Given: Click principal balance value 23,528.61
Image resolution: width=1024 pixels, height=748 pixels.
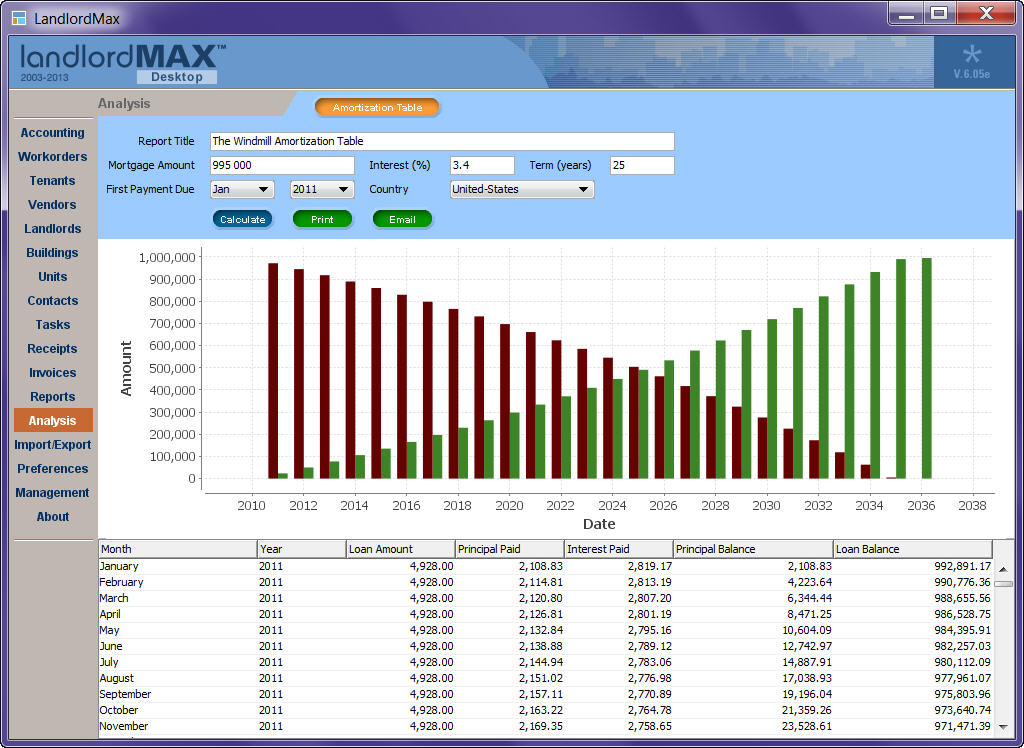Looking at the screenshot, I should [x=807, y=726].
